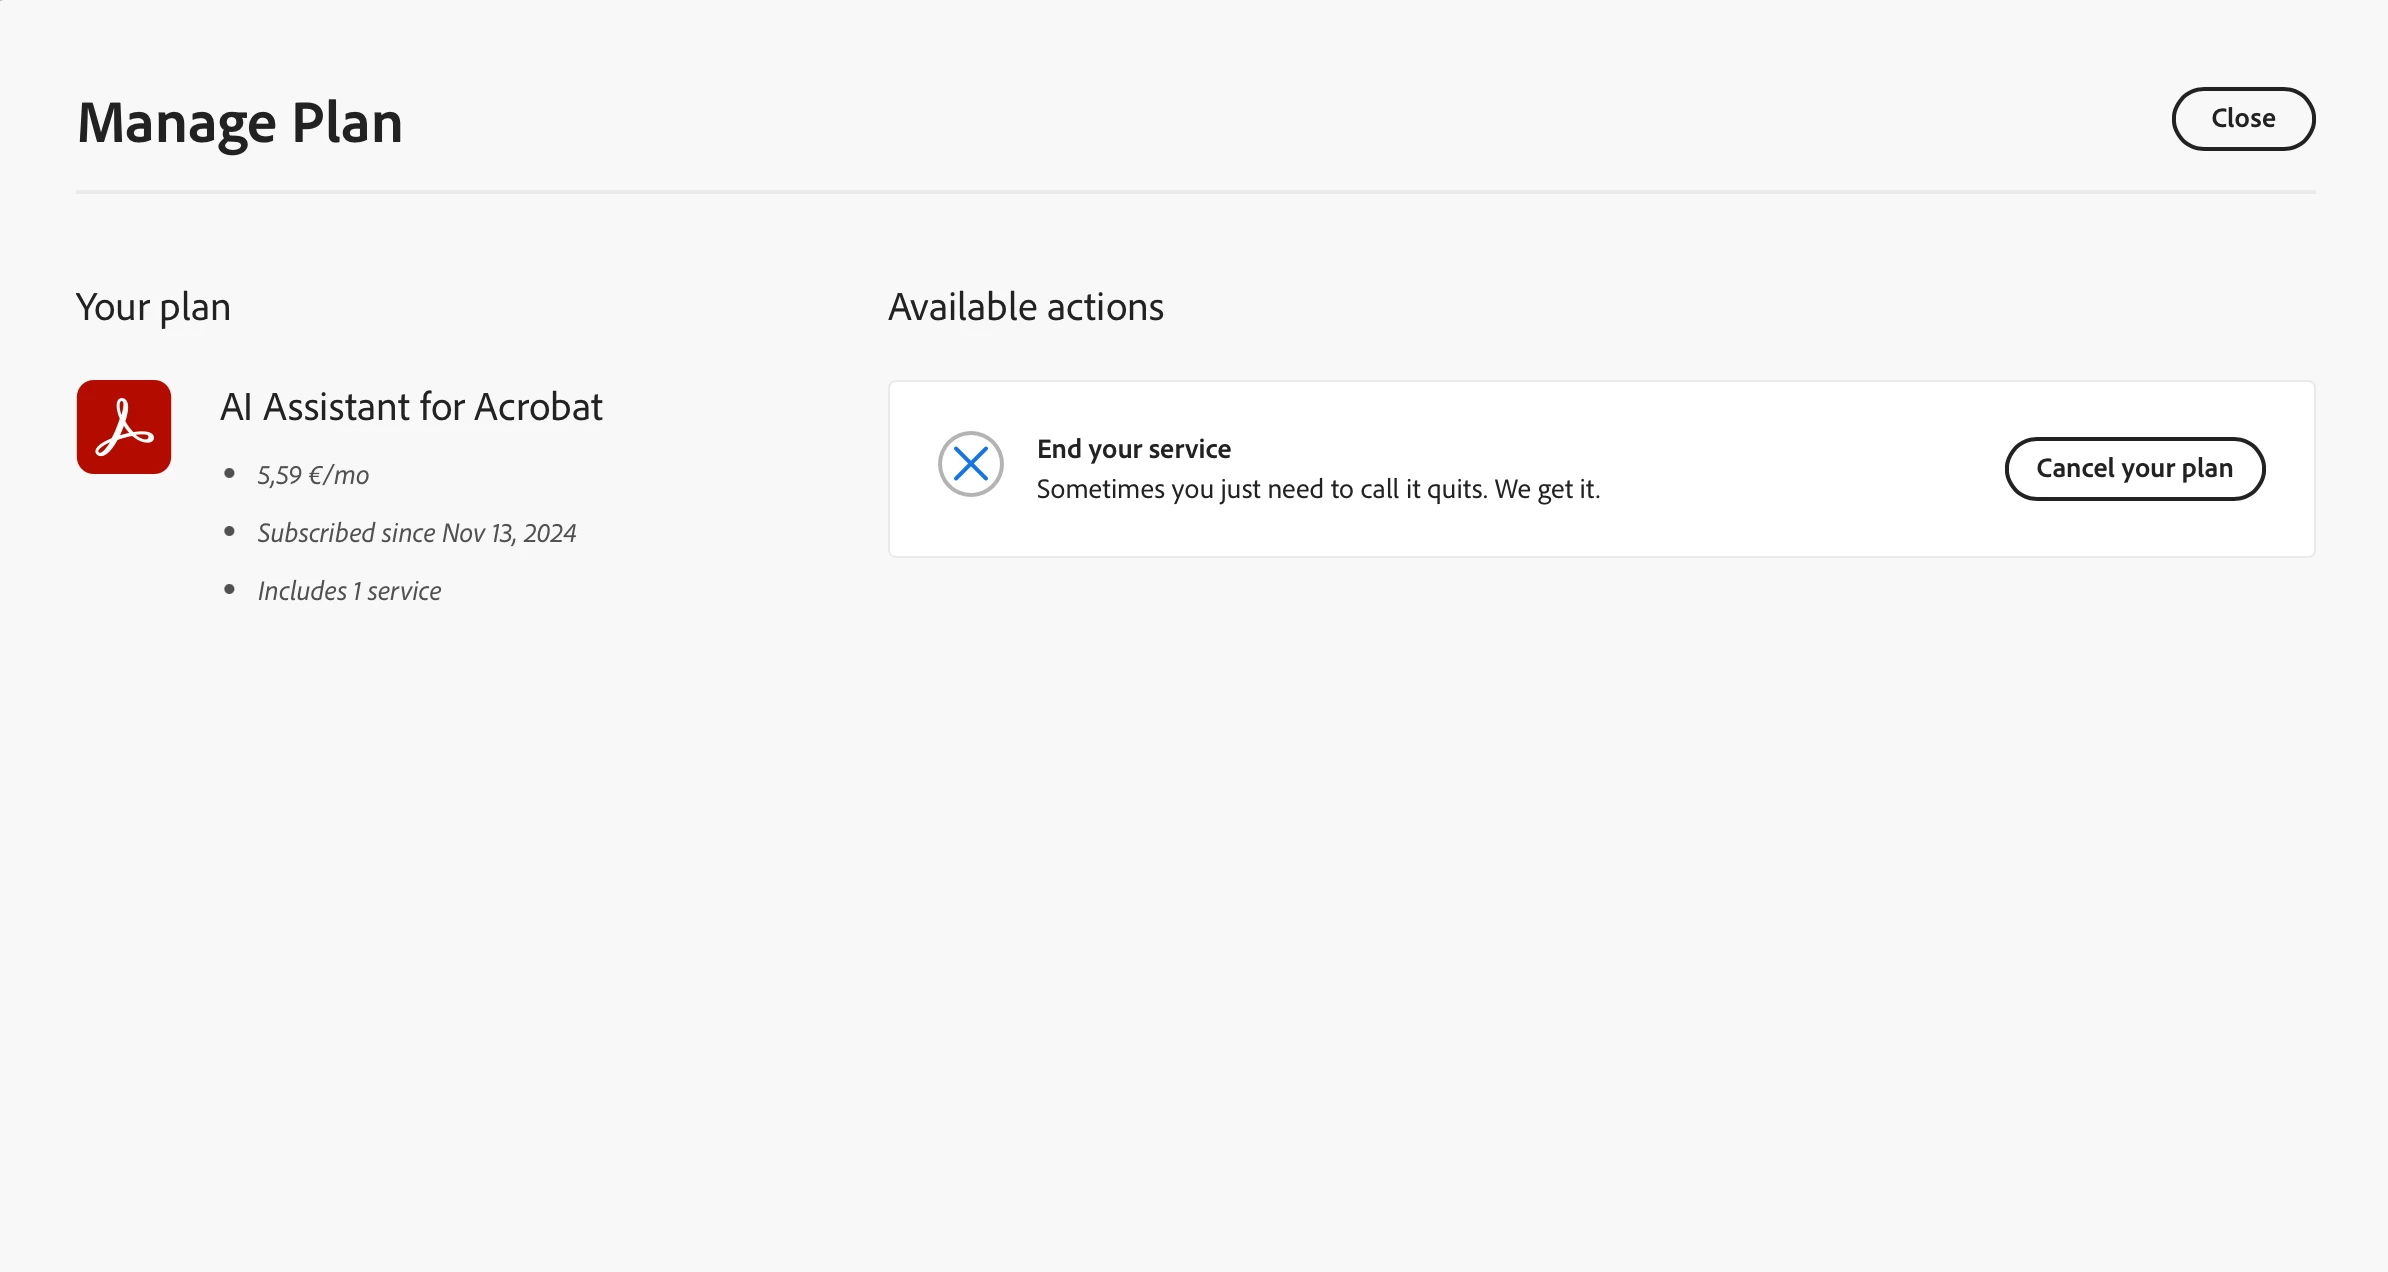Click the Sometimes you just need to call it quits text
Viewport: 2388px width, 1272px height.
(x=1264, y=489)
